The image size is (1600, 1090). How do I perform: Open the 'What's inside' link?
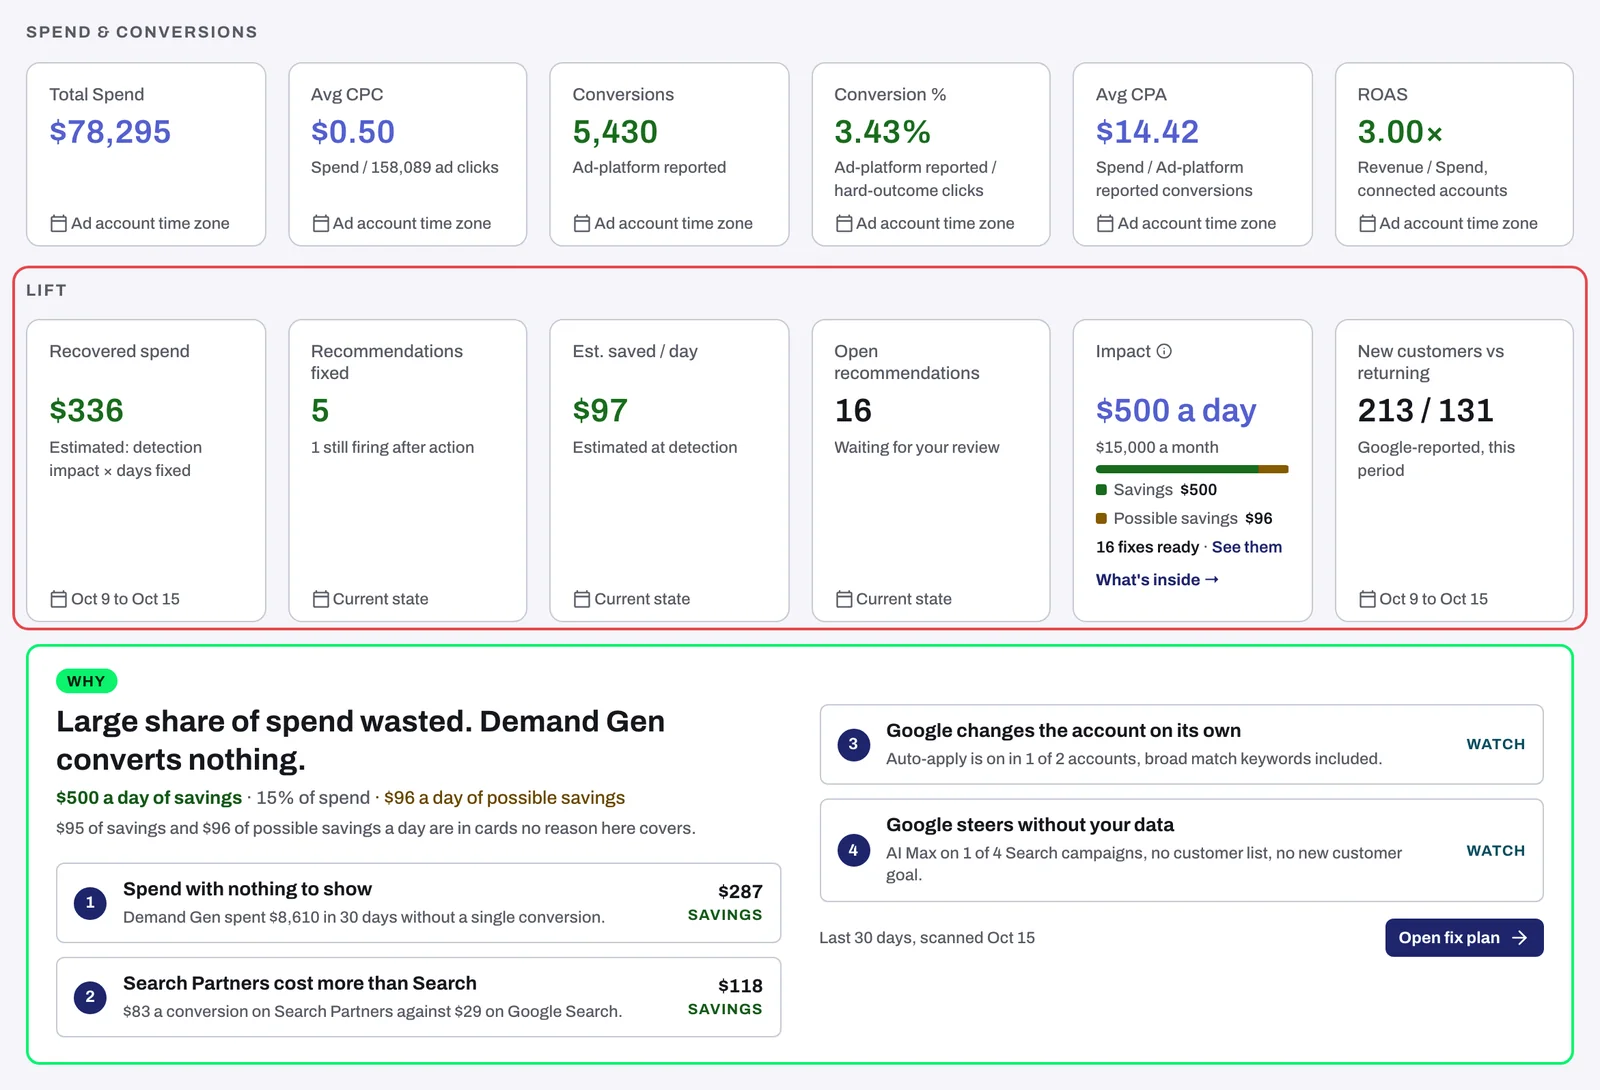(x=1157, y=580)
